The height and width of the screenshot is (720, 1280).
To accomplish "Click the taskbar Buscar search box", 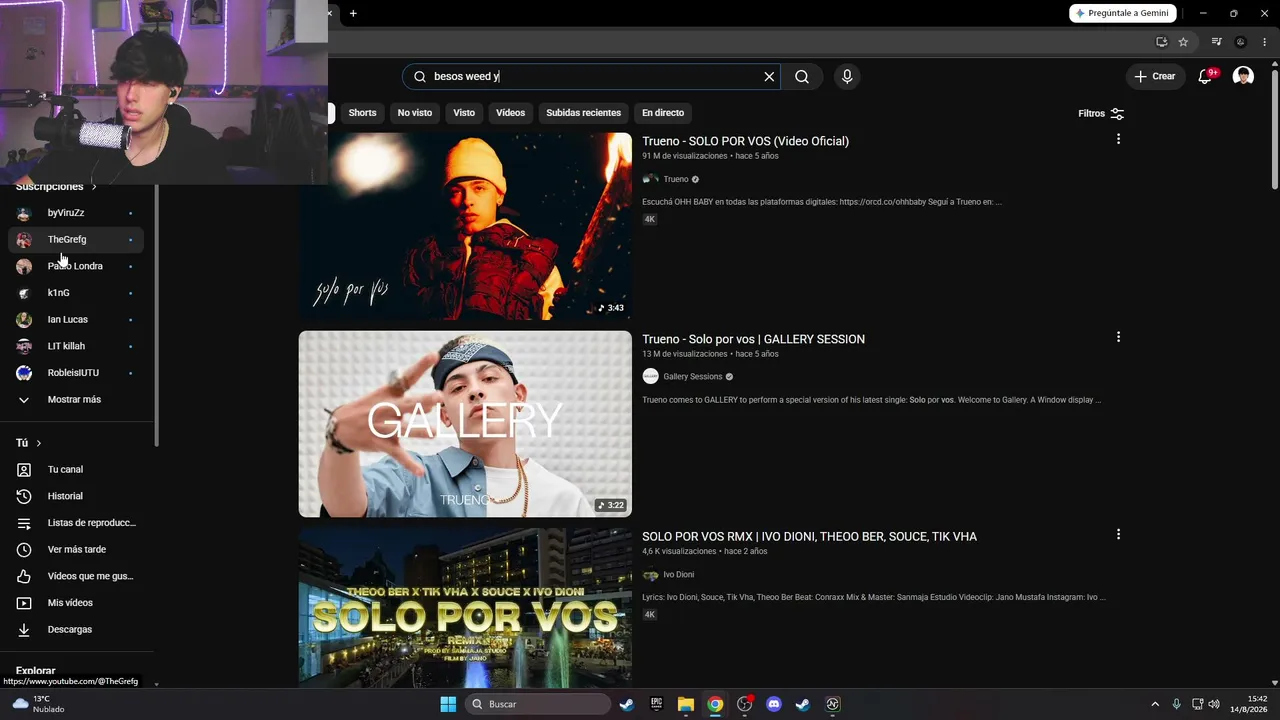I will (538, 704).
